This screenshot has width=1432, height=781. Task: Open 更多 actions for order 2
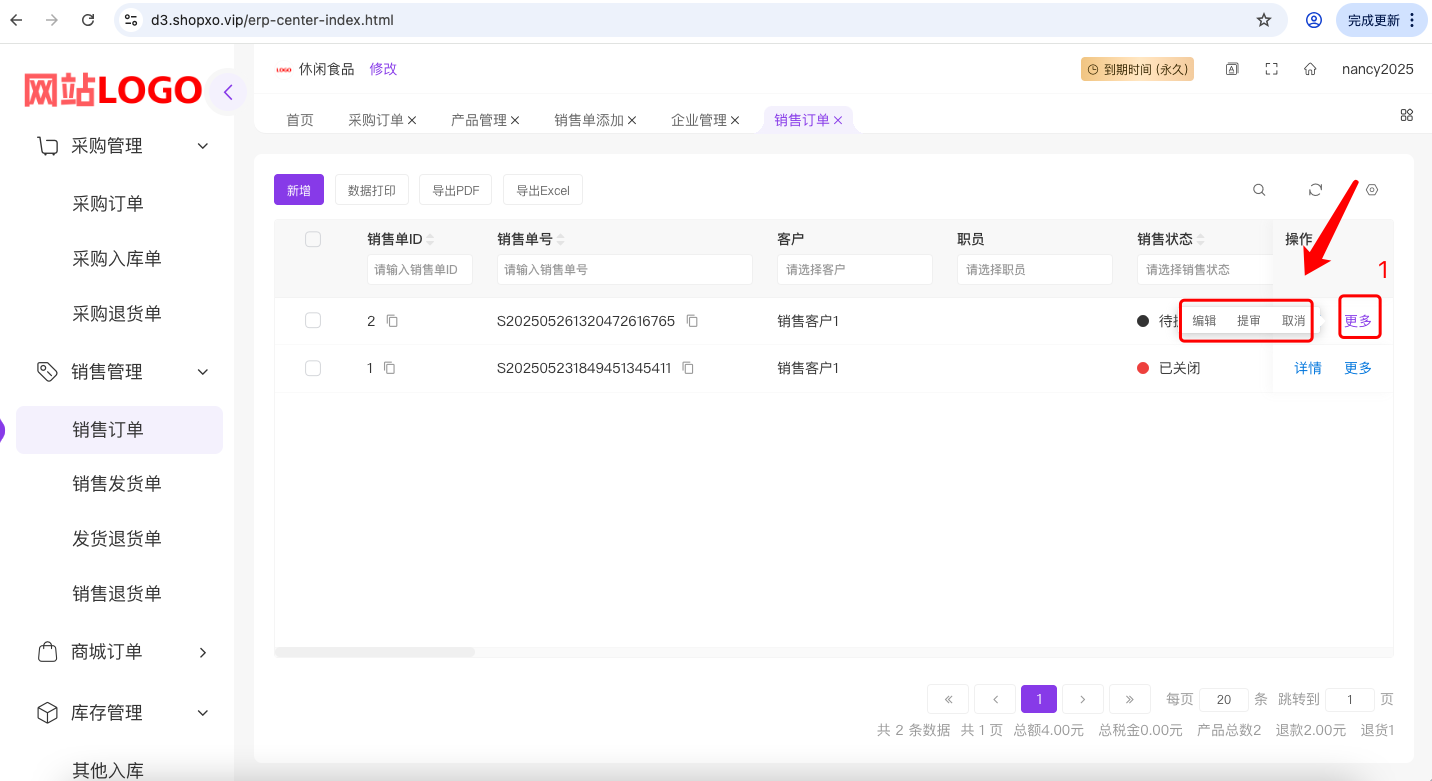coord(1358,321)
